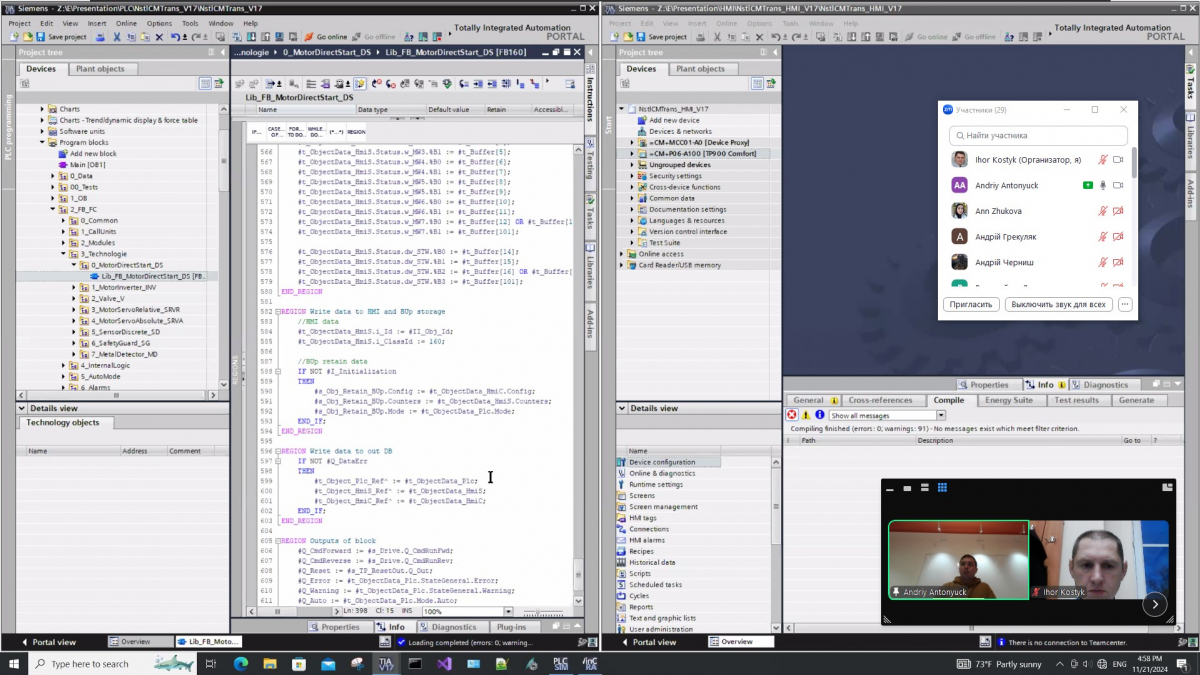Expand =CM+MCC01-A0 Device Proxy node
This screenshot has width=1200, height=675.
tap(632, 142)
